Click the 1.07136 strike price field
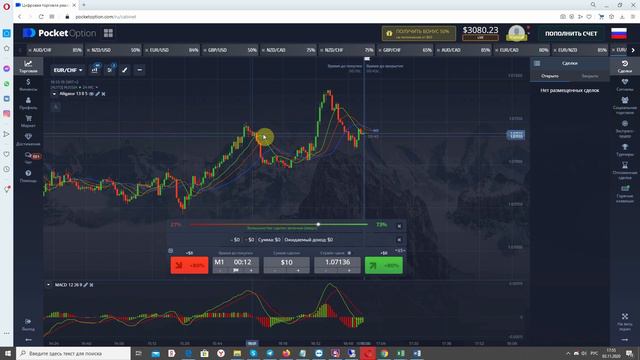This screenshot has width=640, height=360. [x=338, y=262]
